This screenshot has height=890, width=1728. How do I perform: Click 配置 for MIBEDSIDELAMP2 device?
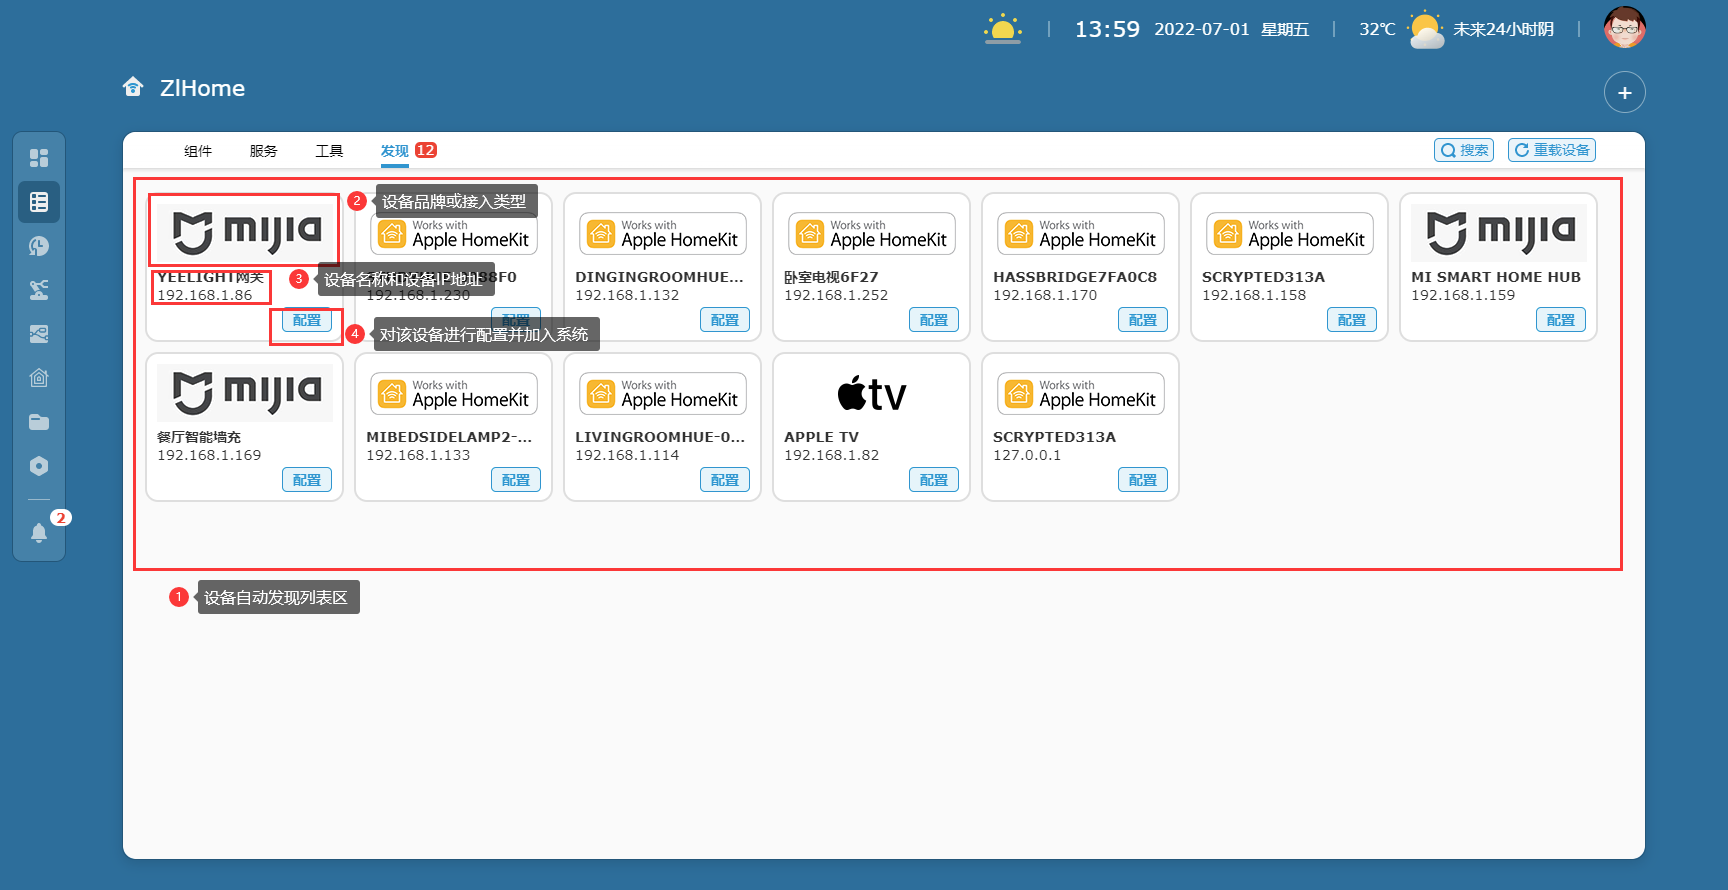(516, 480)
